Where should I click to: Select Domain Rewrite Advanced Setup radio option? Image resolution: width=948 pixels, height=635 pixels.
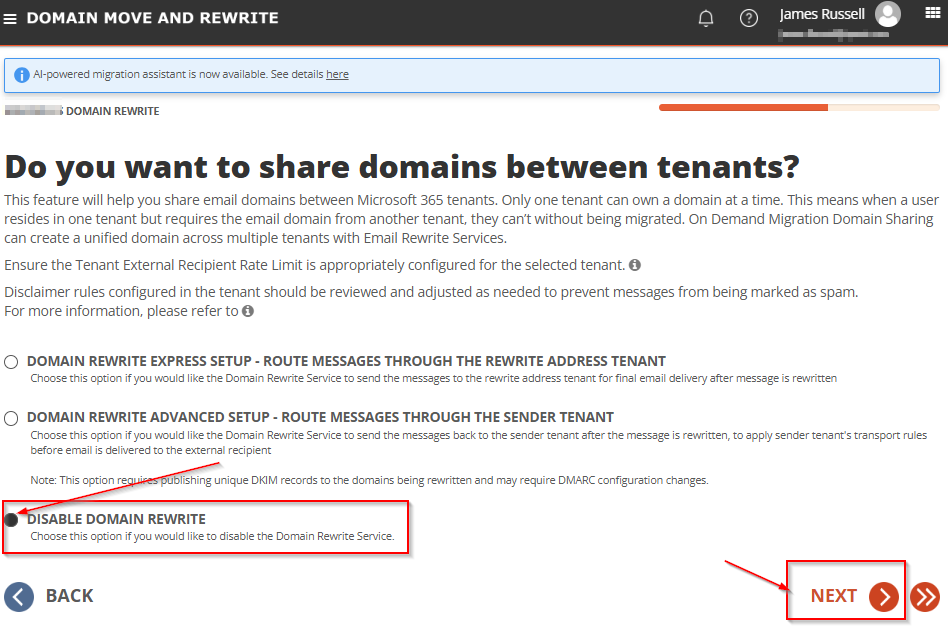coord(11,418)
